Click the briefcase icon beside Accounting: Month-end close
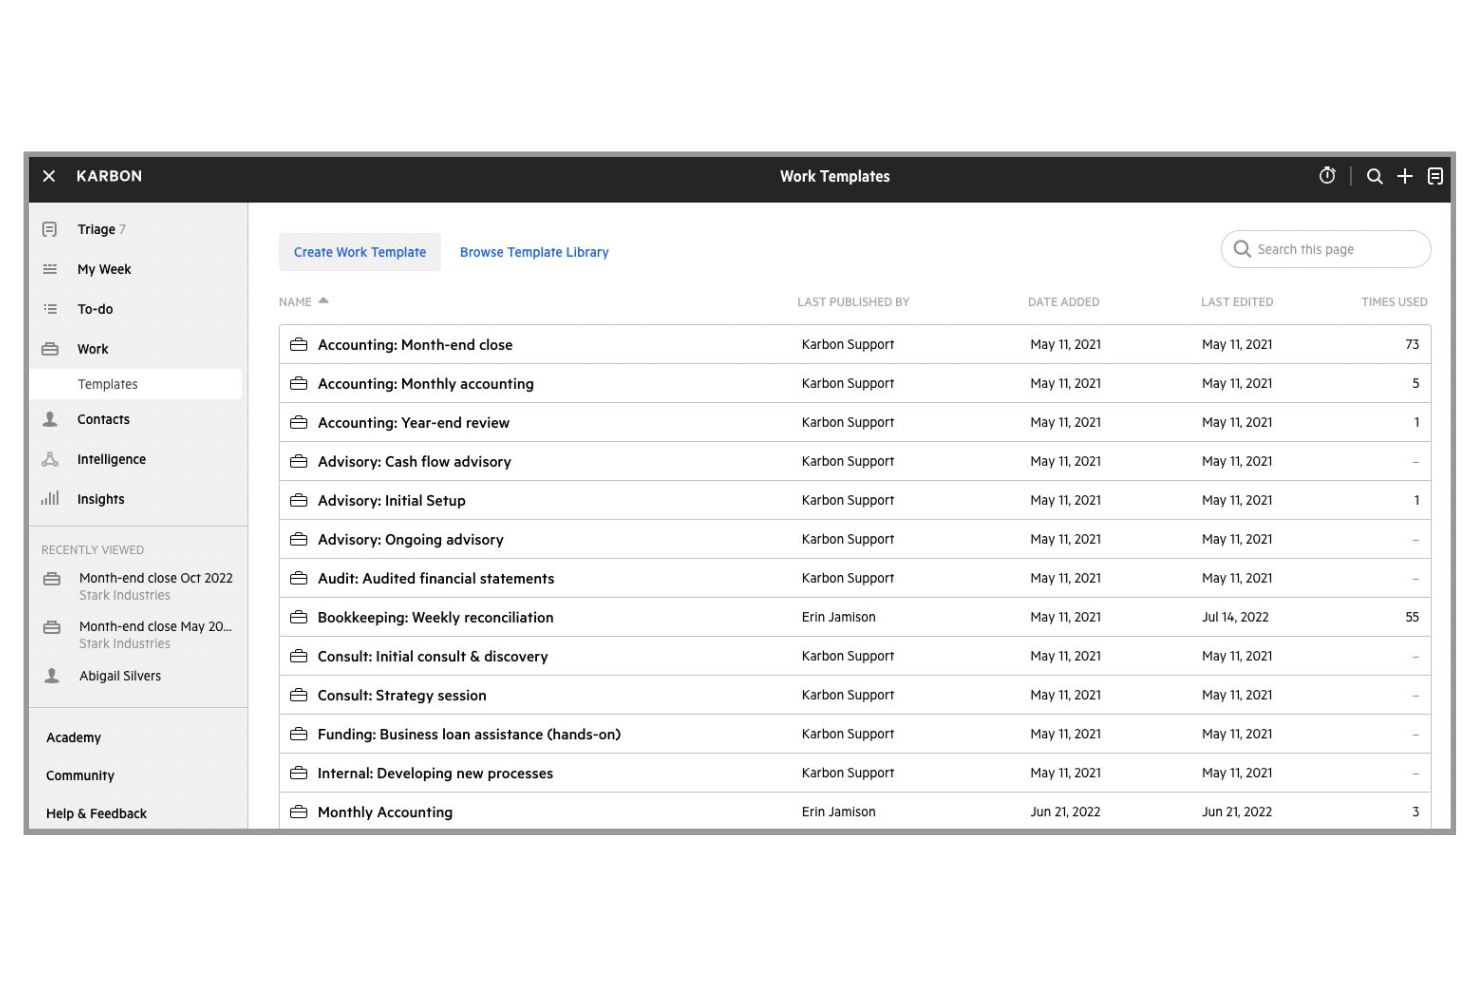The image size is (1480, 987). tap(298, 344)
